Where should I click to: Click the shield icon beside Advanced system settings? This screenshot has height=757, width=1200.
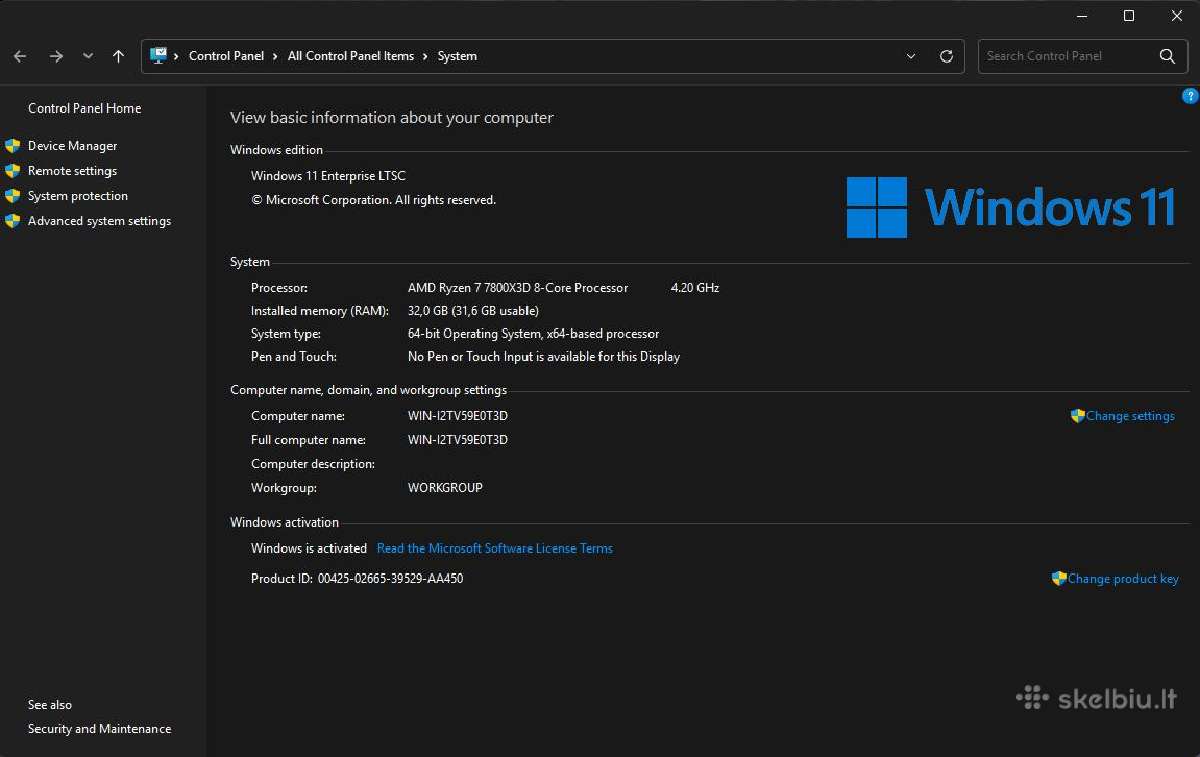coord(13,221)
